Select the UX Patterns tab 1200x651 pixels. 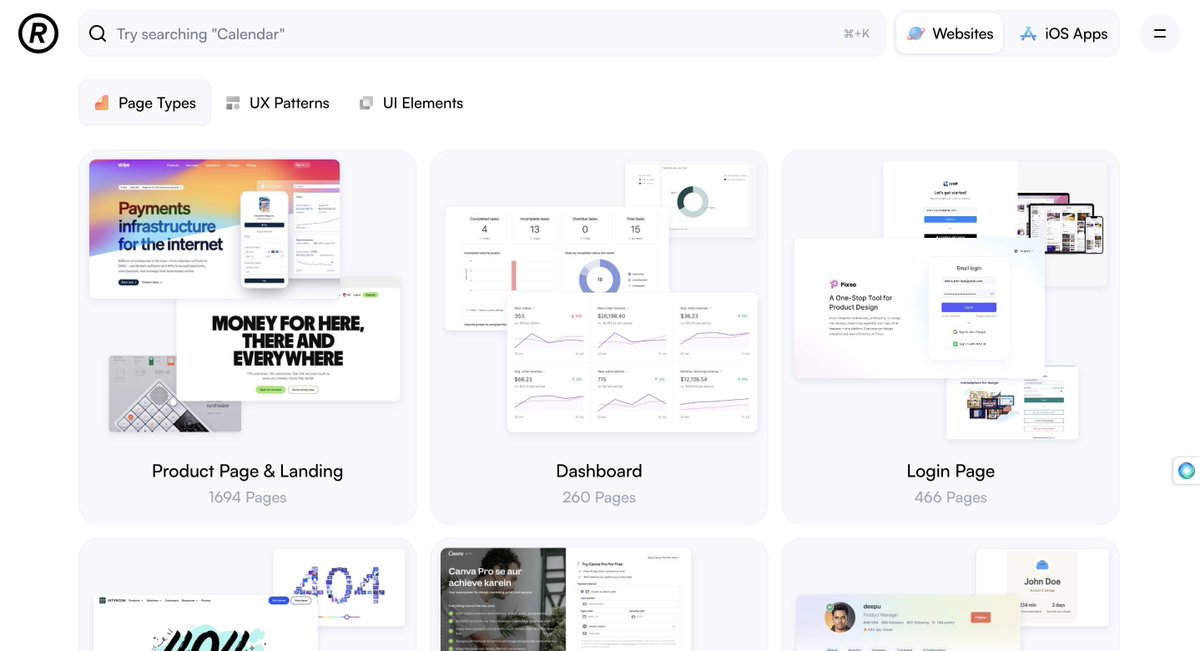(x=277, y=103)
